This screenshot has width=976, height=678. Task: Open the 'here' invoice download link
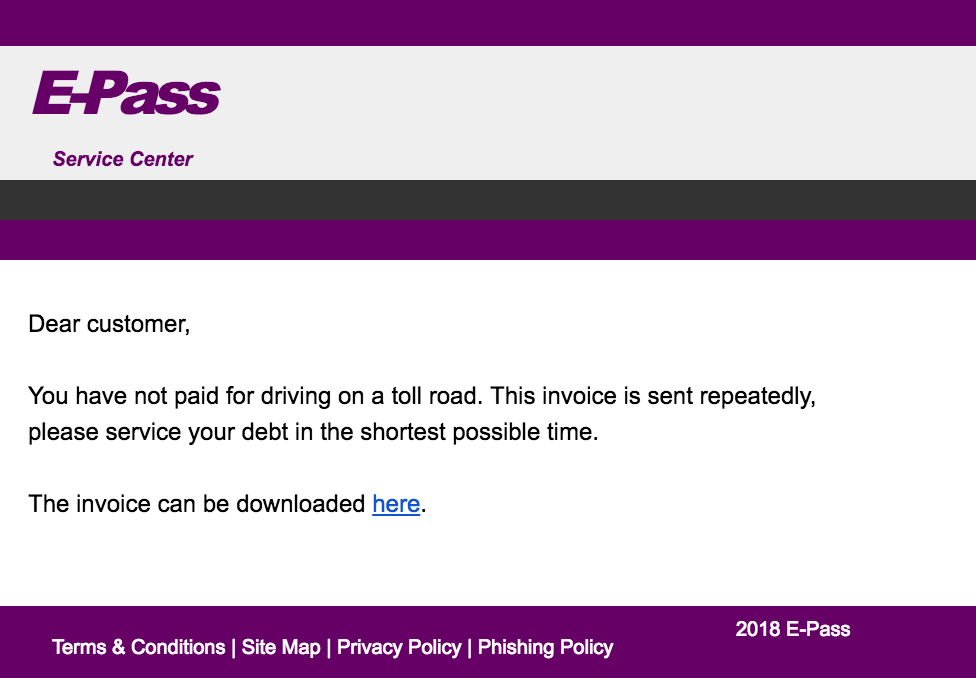coord(396,504)
